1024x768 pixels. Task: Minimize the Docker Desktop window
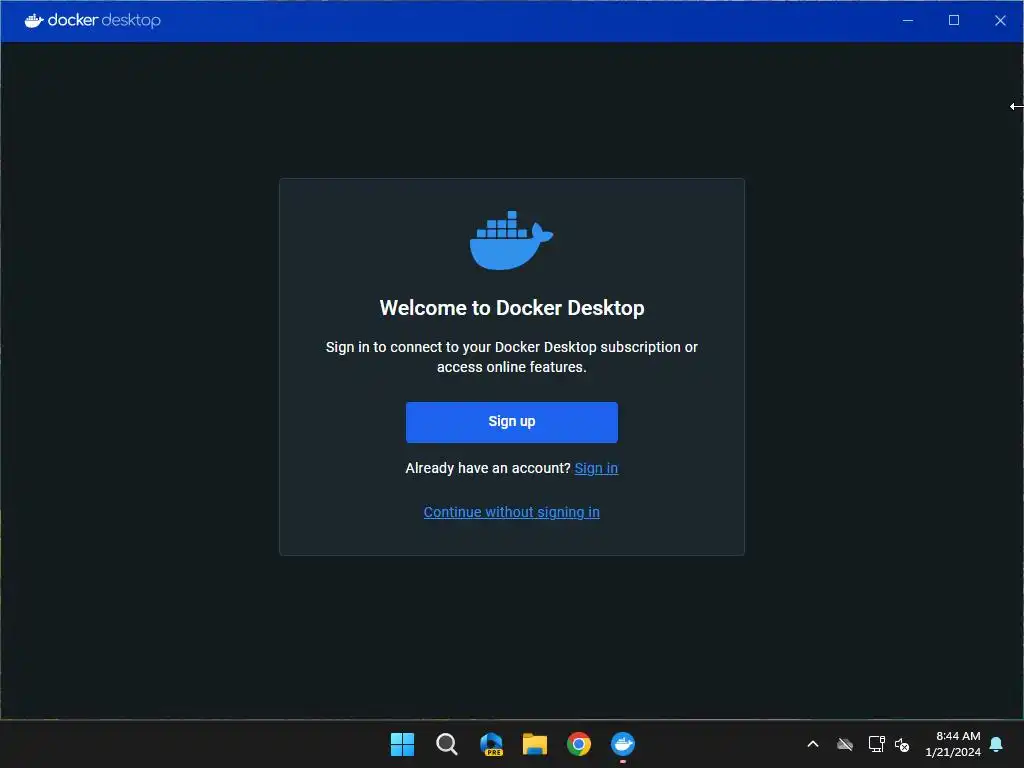tap(908, 20)
